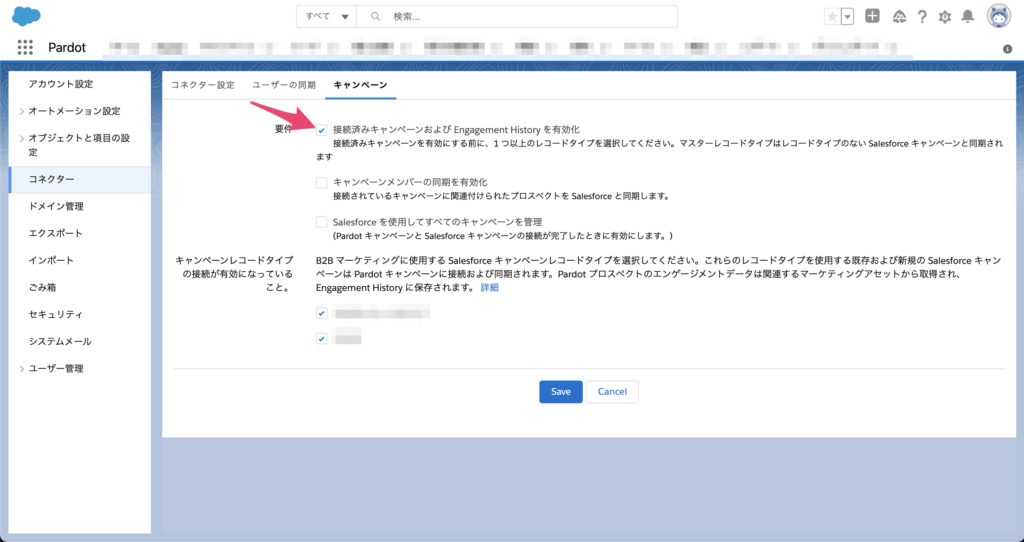Click the 要件 label
Viewport: 1024px width, 542px height.
(x=283, y=129)
